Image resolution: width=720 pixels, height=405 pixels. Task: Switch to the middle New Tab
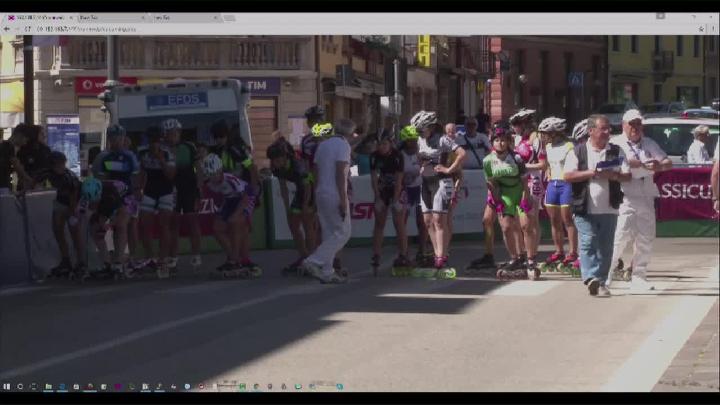[105, 17]
